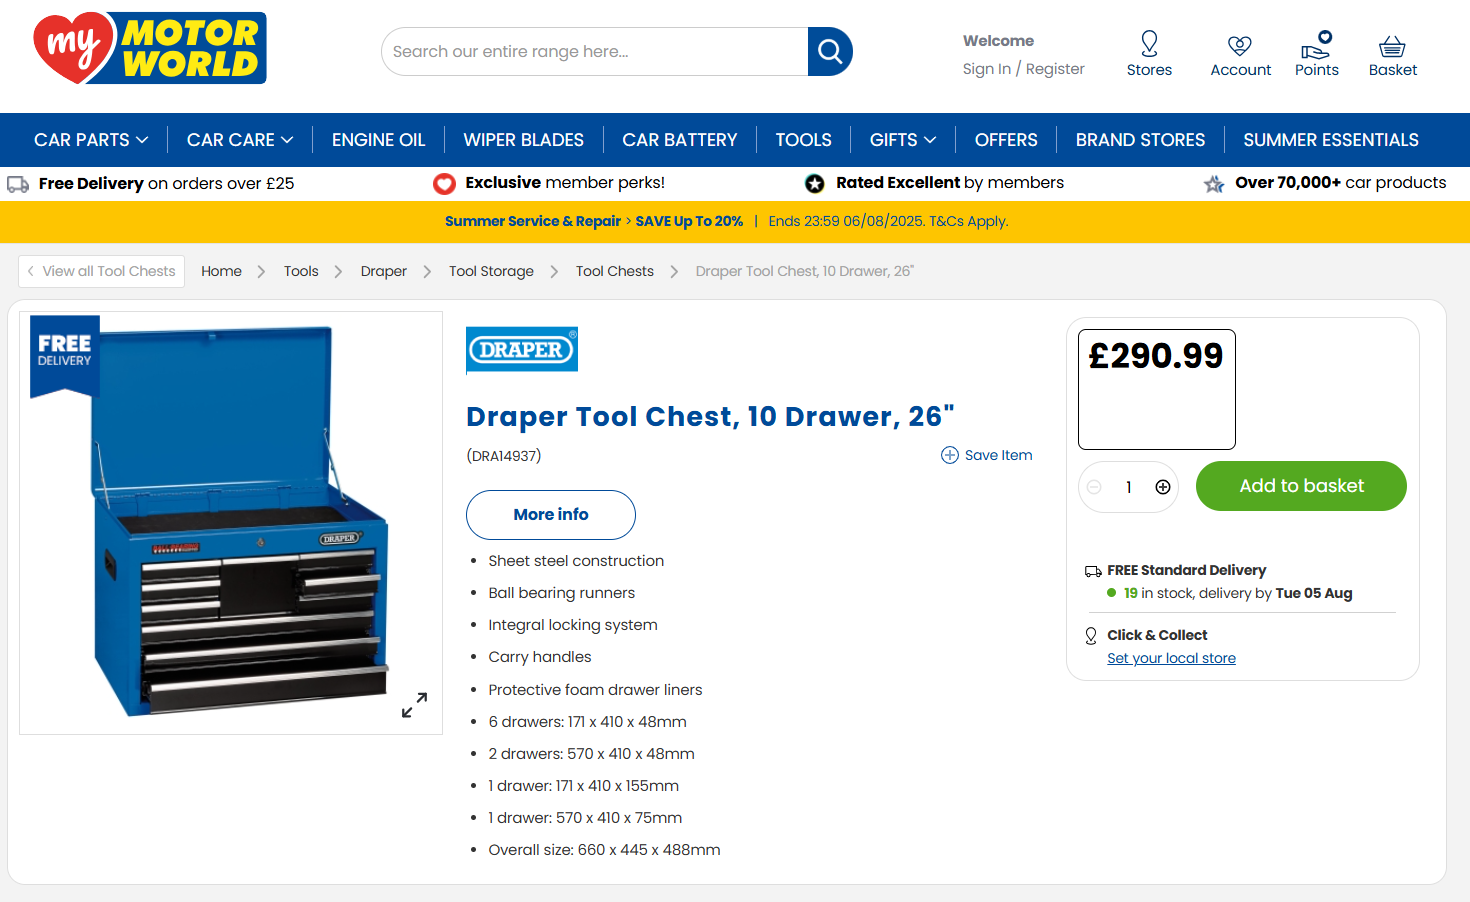The height and width of the screenshot is (902, 1470).
Task: Expand product image with the fullscreen arrows
Action: coord(414,705)
